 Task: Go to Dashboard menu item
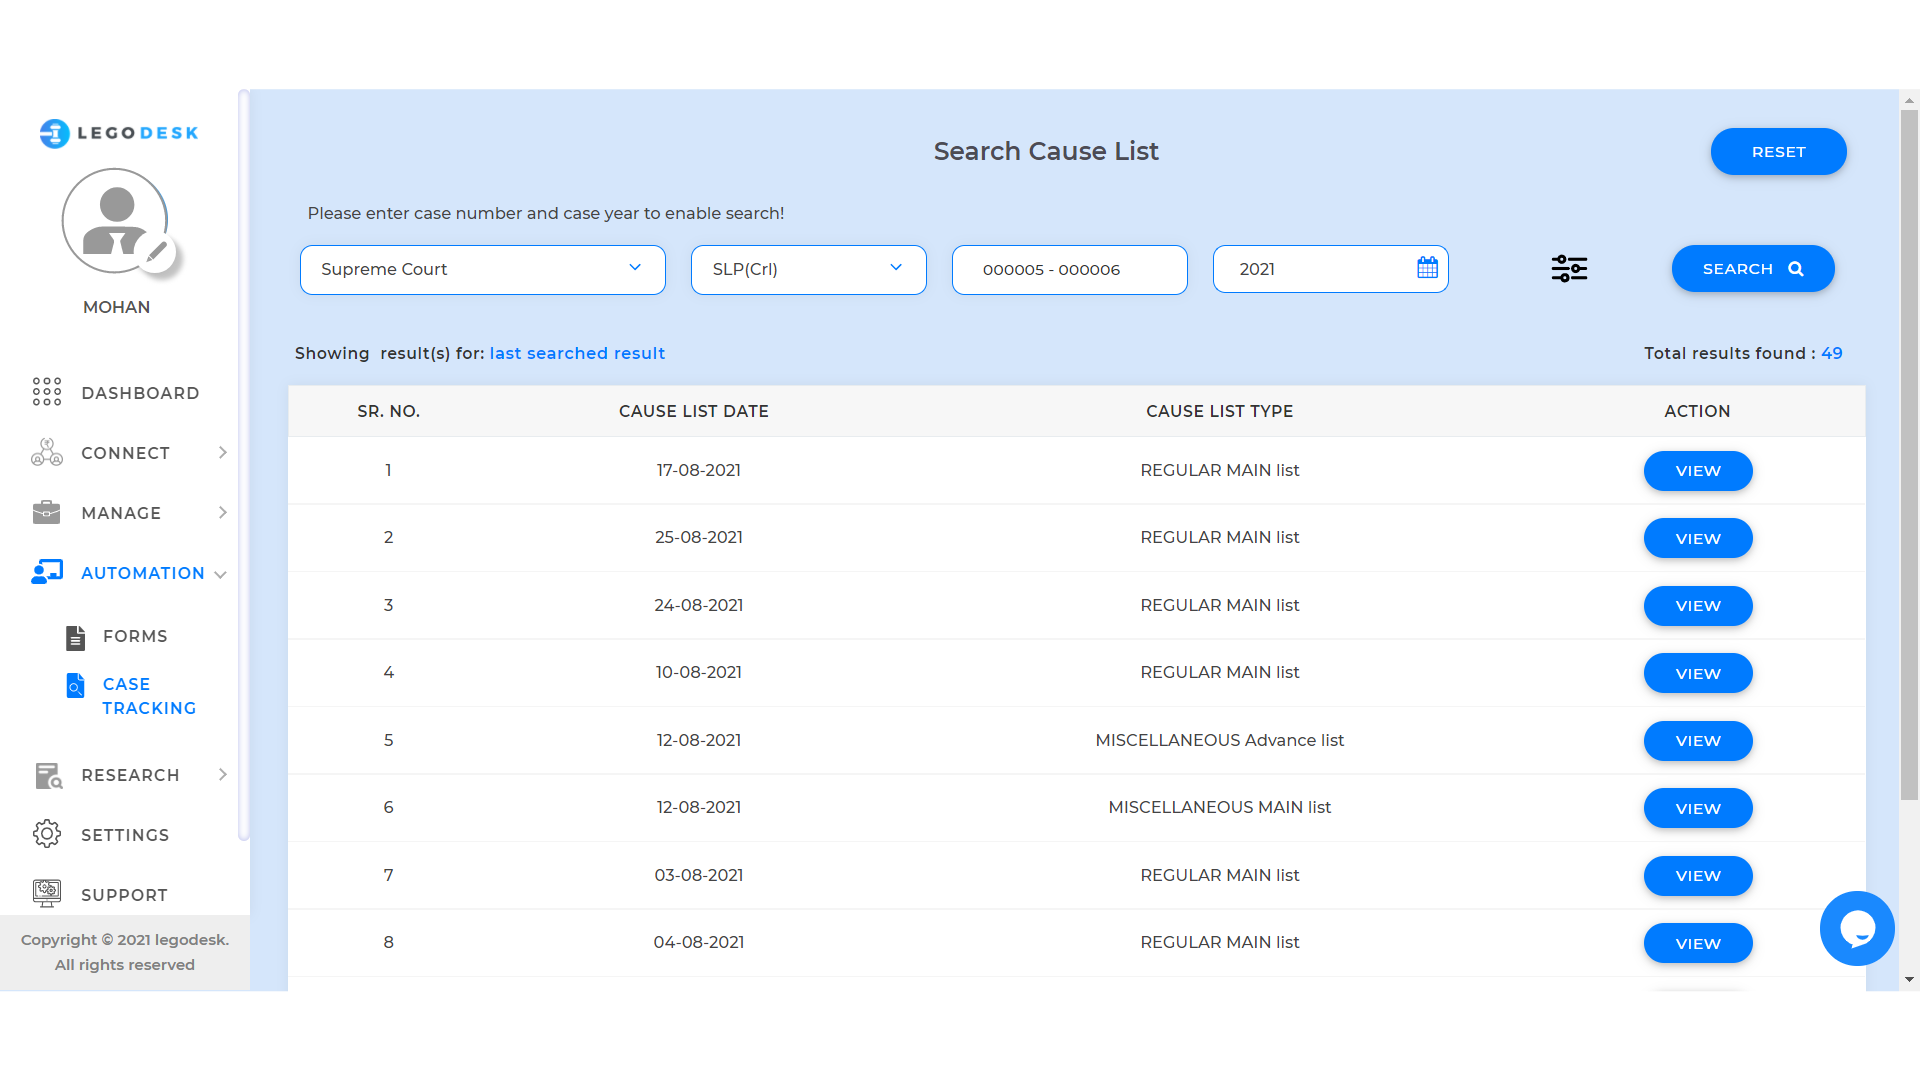click(x=140, y=393)
